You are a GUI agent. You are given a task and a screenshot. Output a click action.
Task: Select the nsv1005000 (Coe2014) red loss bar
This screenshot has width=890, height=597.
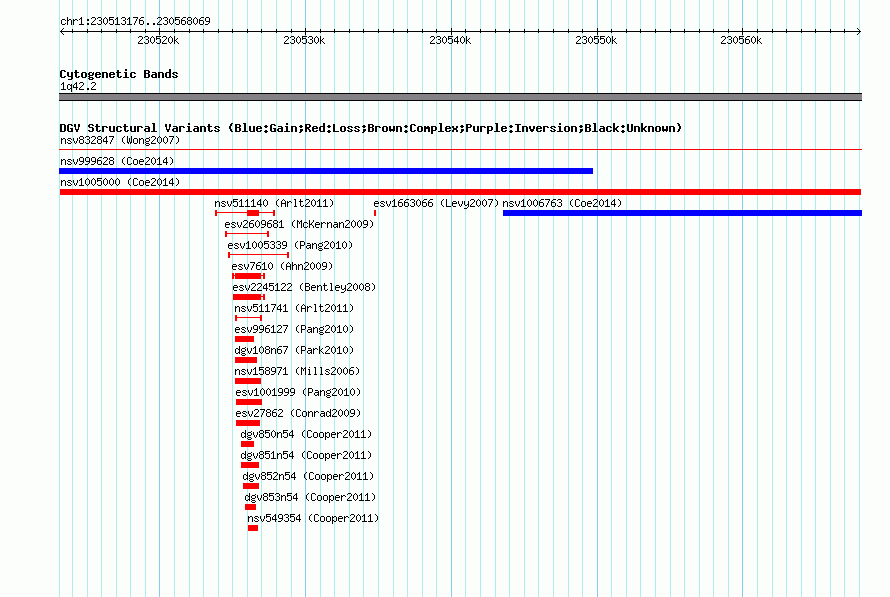(460, 192)
